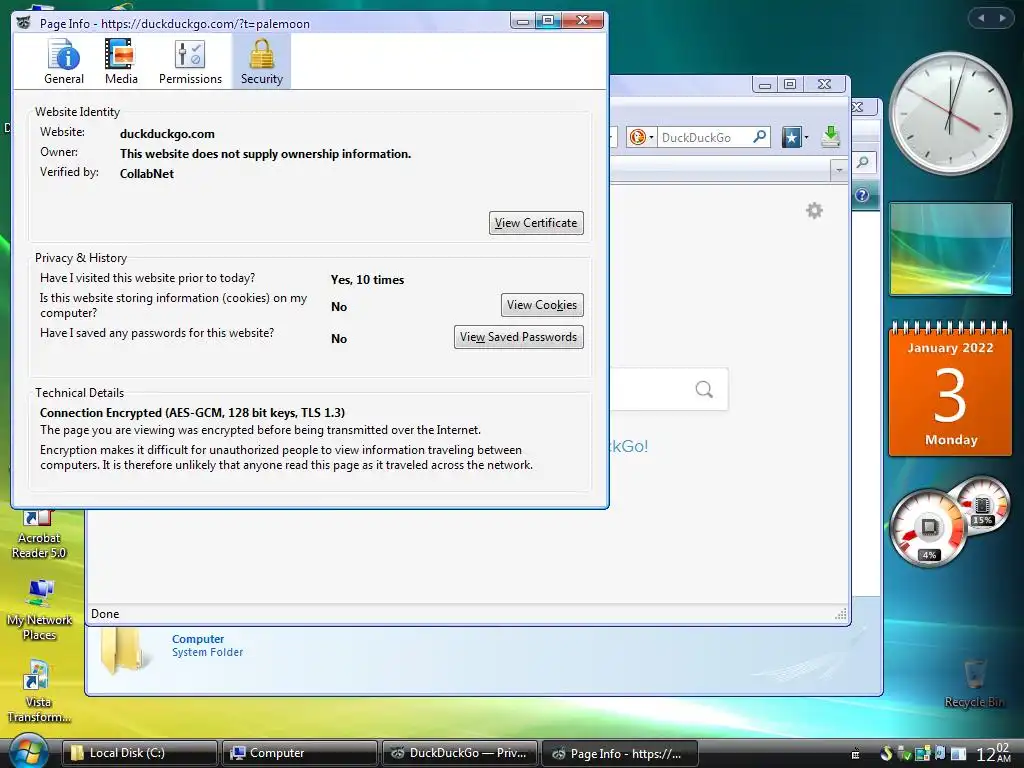Click the Windows Start orb
The image size is (1024, 768).
click(28, 752)
